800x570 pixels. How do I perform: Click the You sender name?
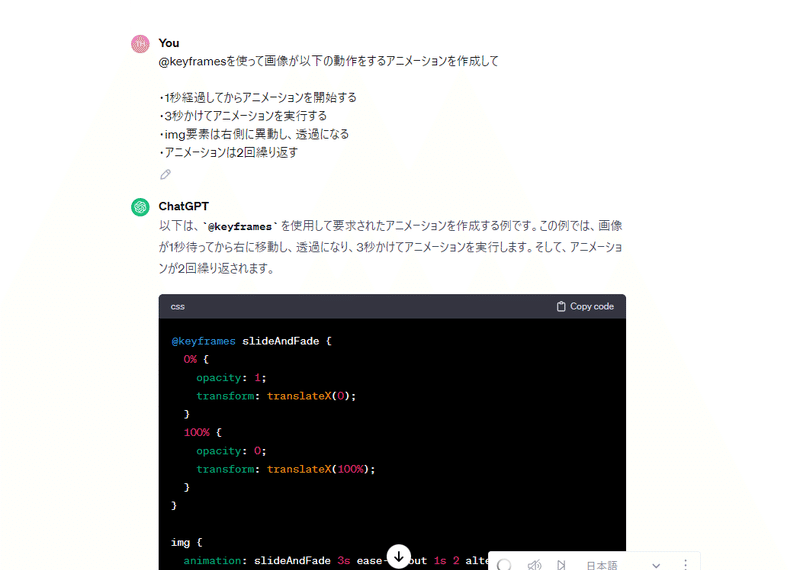169,43
